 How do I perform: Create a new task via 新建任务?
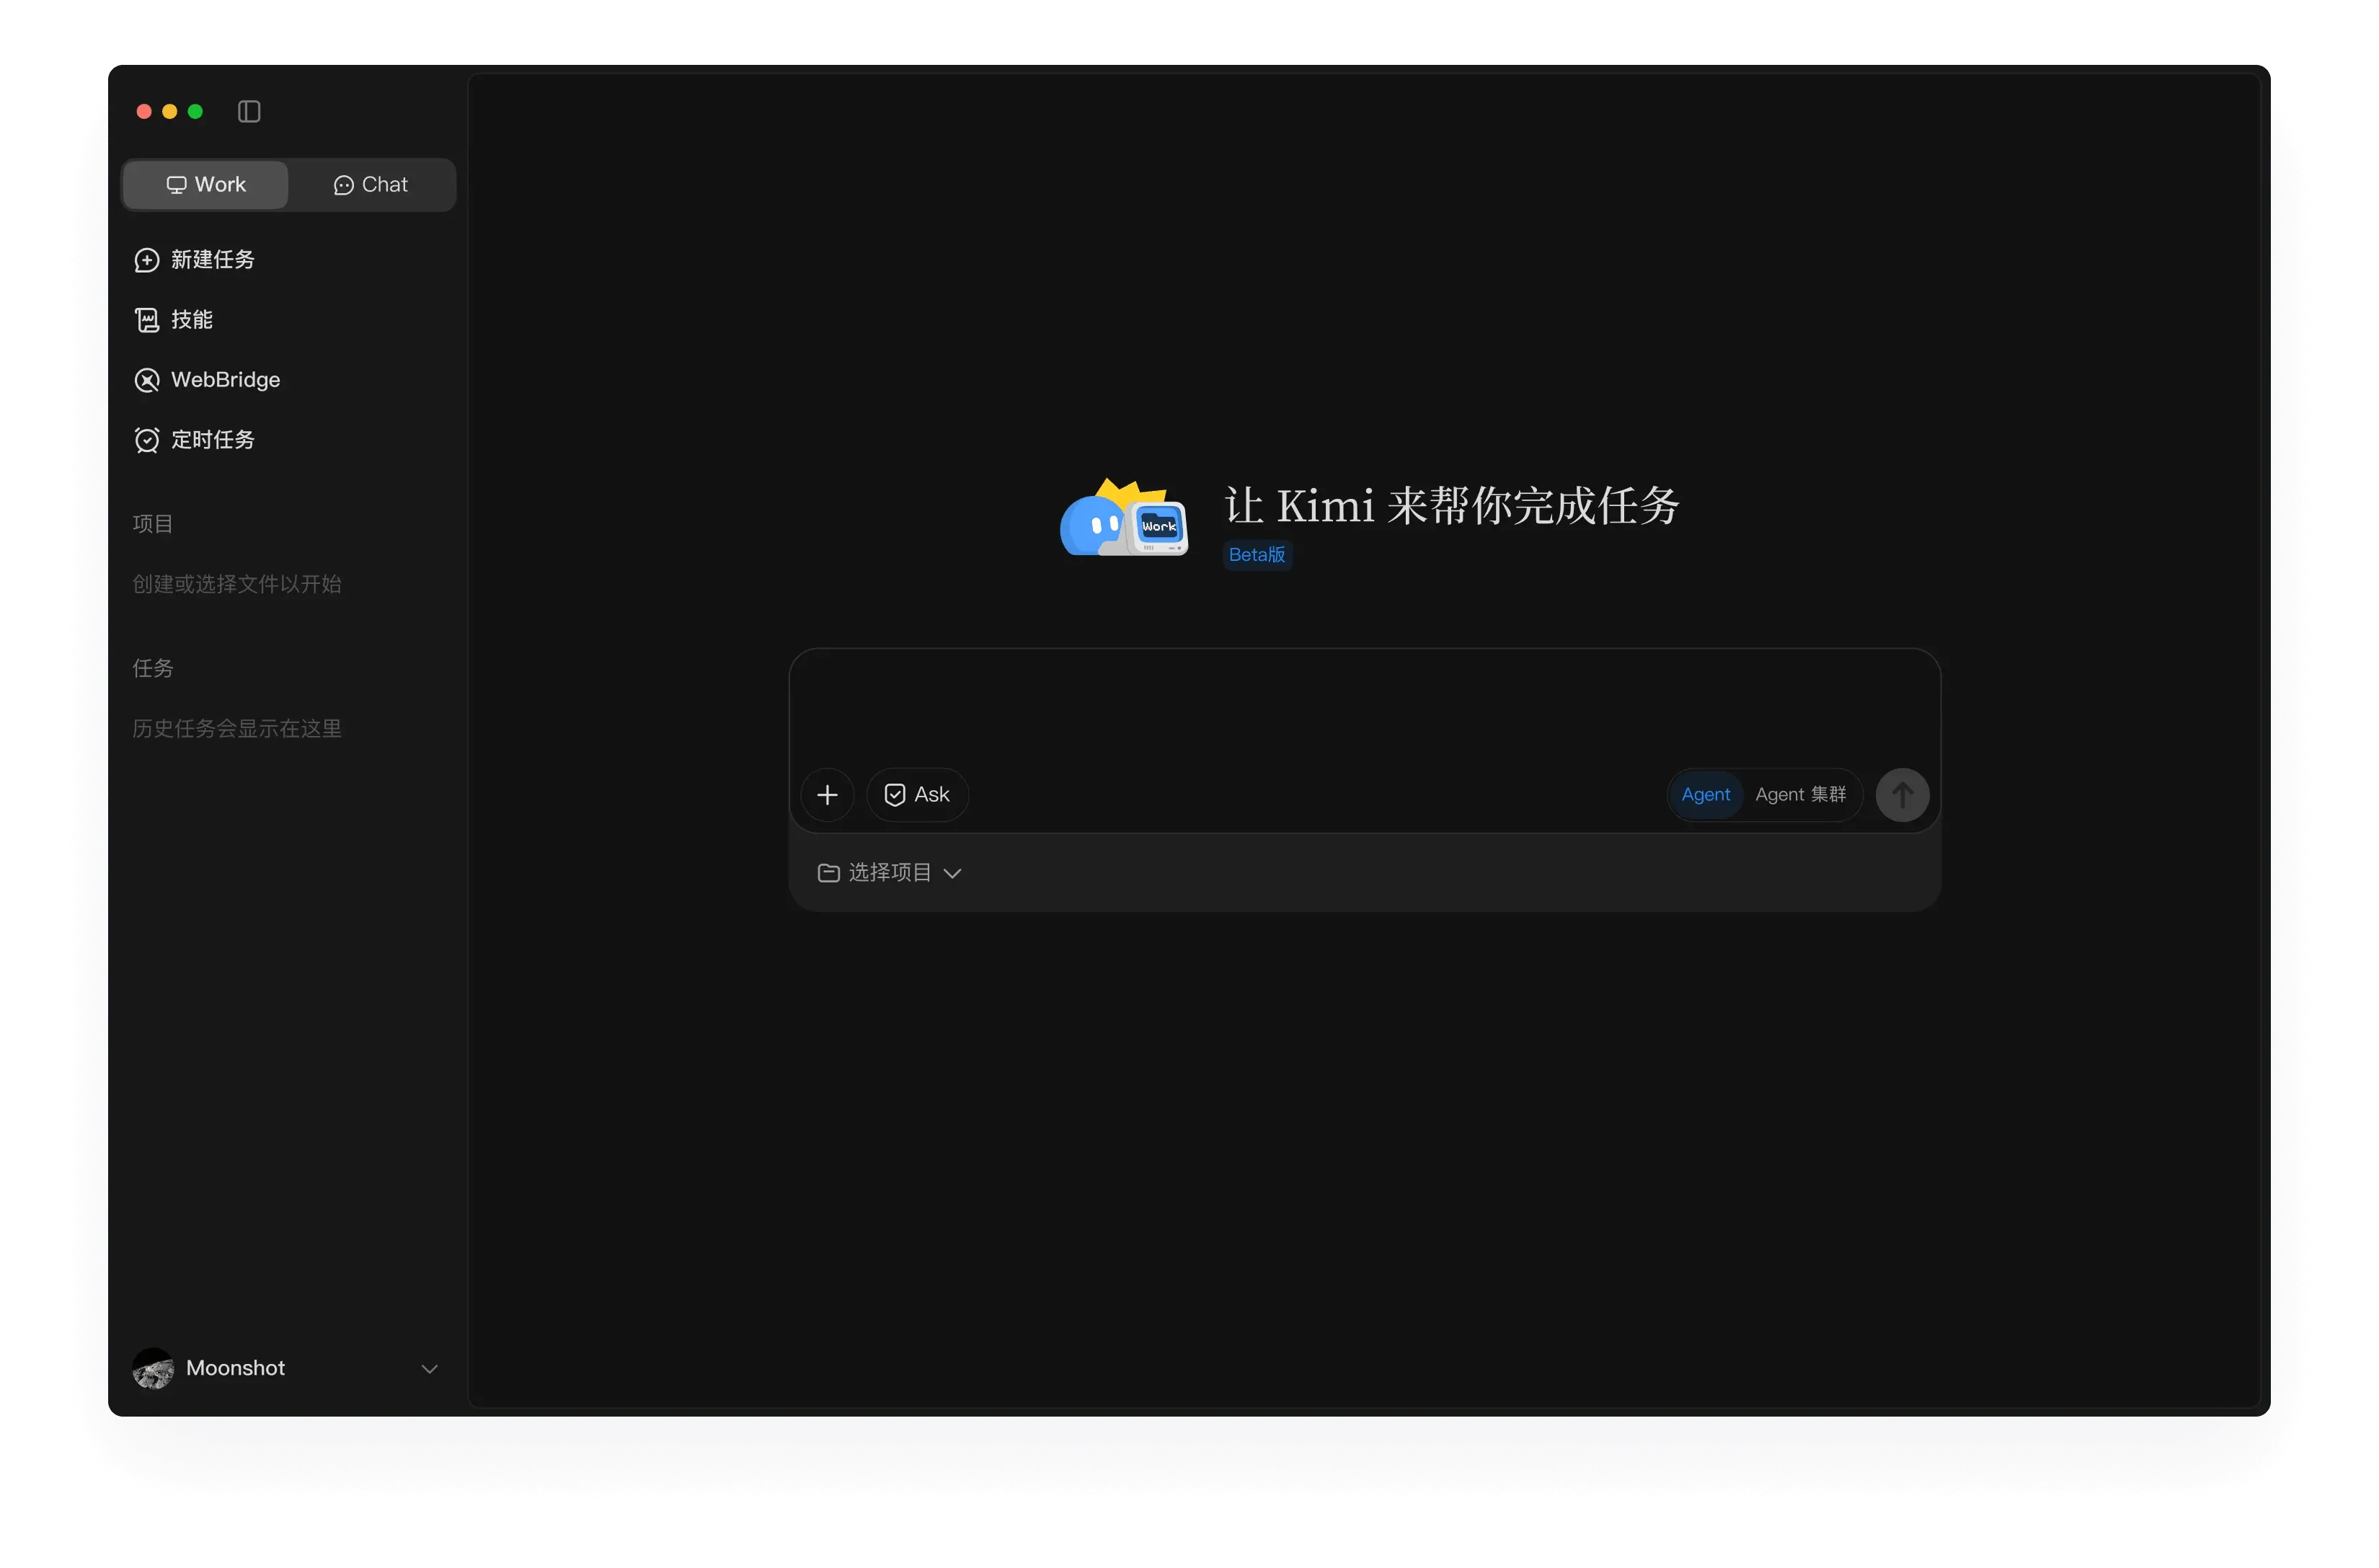coord(194,260)
